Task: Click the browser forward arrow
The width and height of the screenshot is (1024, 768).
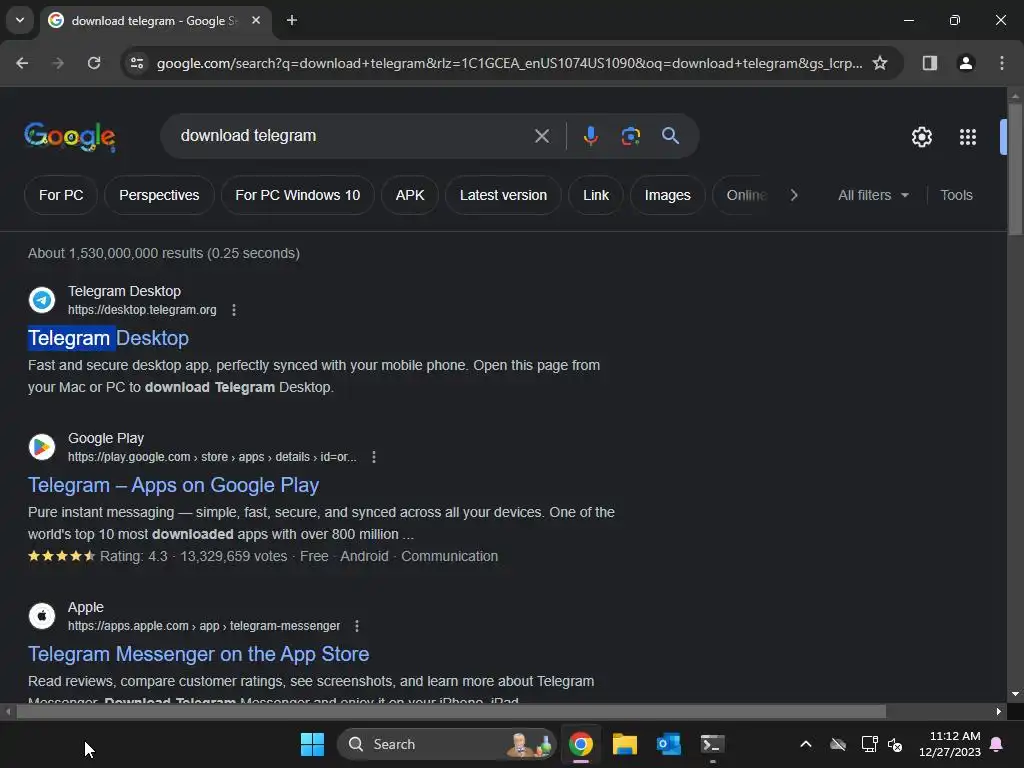Action: coord(58,63)
